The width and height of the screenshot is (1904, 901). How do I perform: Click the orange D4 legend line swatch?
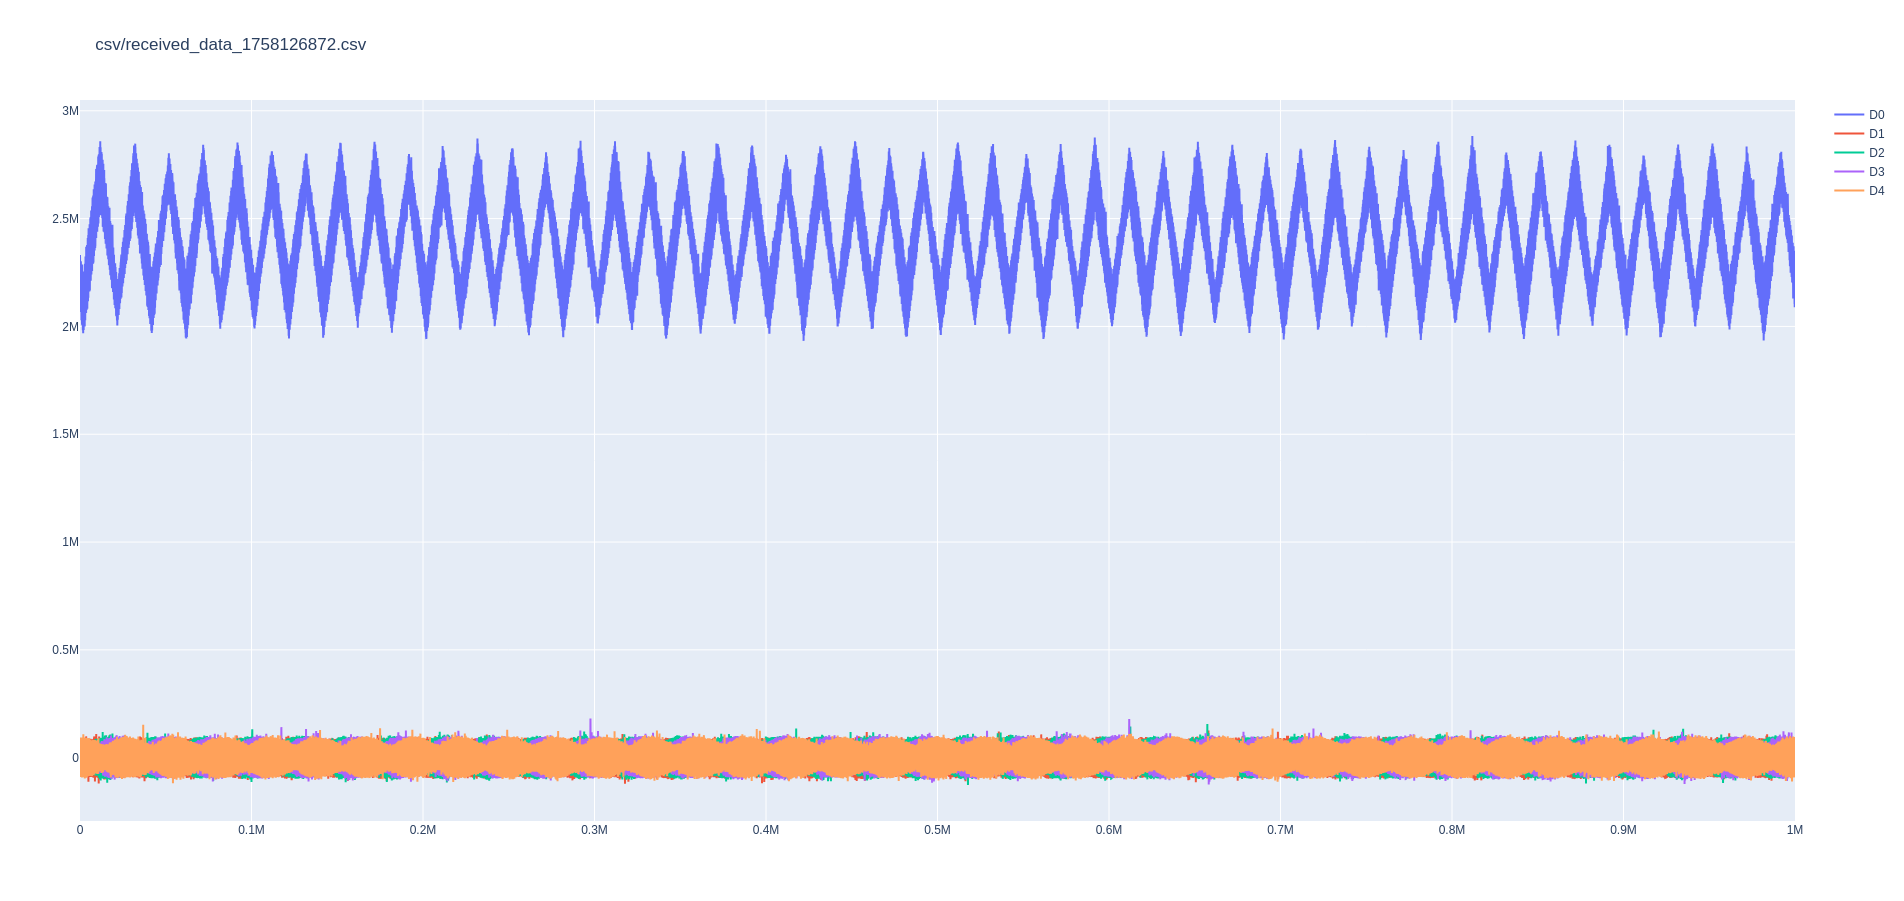point(1849,191)
